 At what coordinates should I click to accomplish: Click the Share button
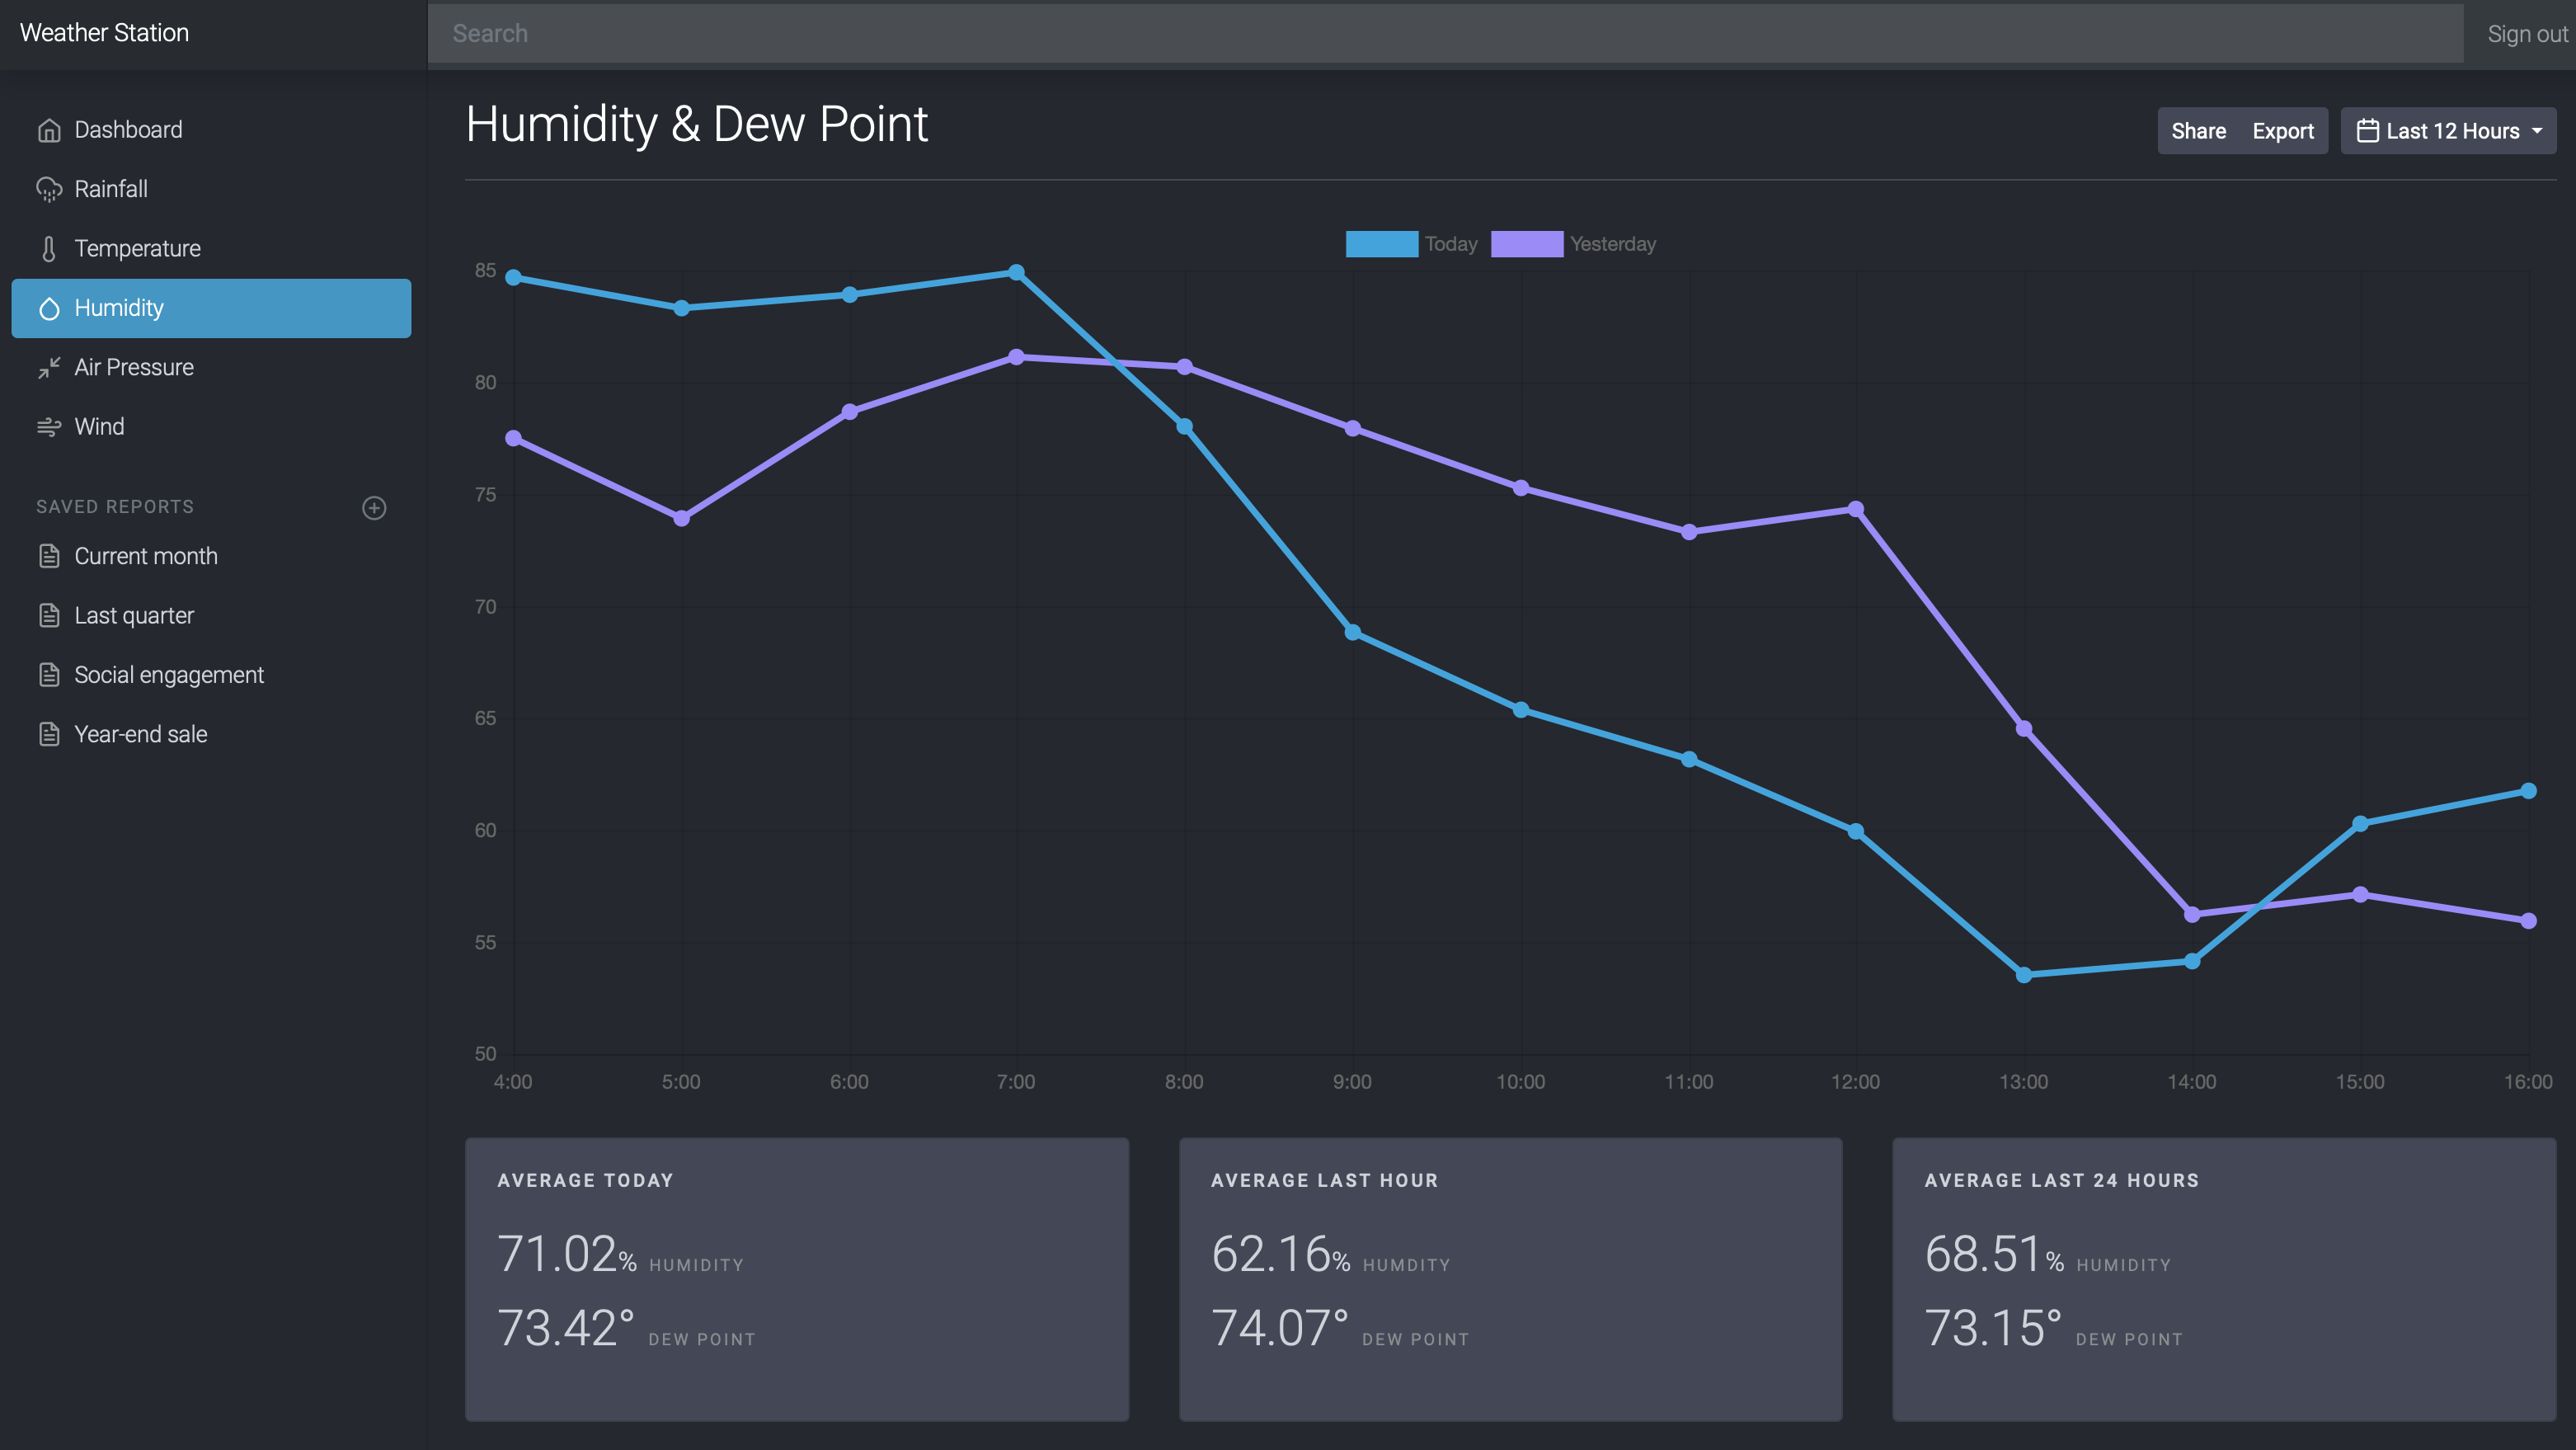coord(2198,131)
